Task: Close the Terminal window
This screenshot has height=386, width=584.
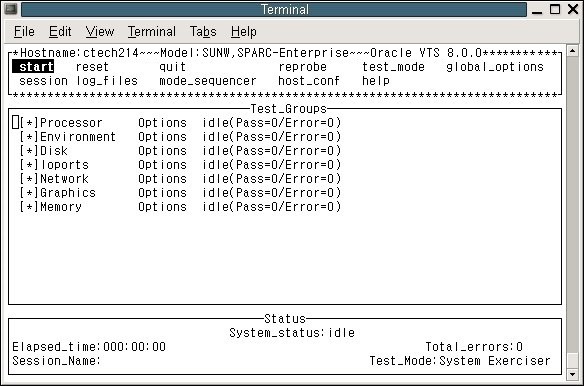Action: point(573,9)
